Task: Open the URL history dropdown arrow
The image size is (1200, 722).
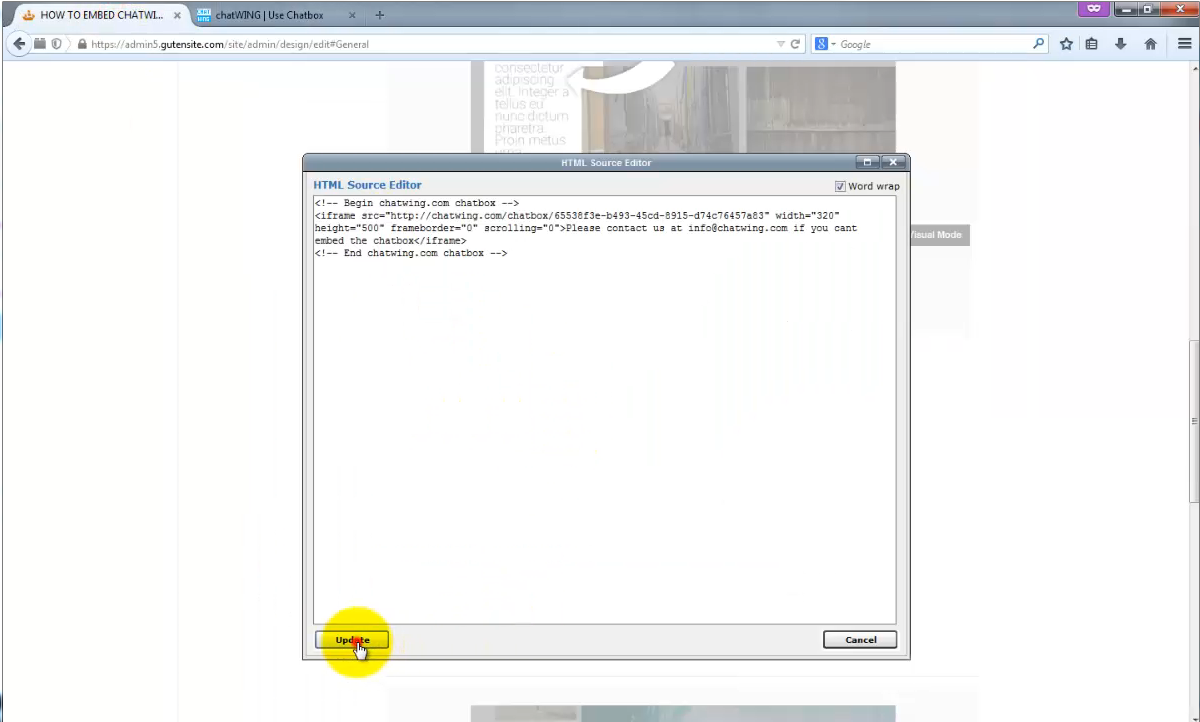Action: (781, 44)
